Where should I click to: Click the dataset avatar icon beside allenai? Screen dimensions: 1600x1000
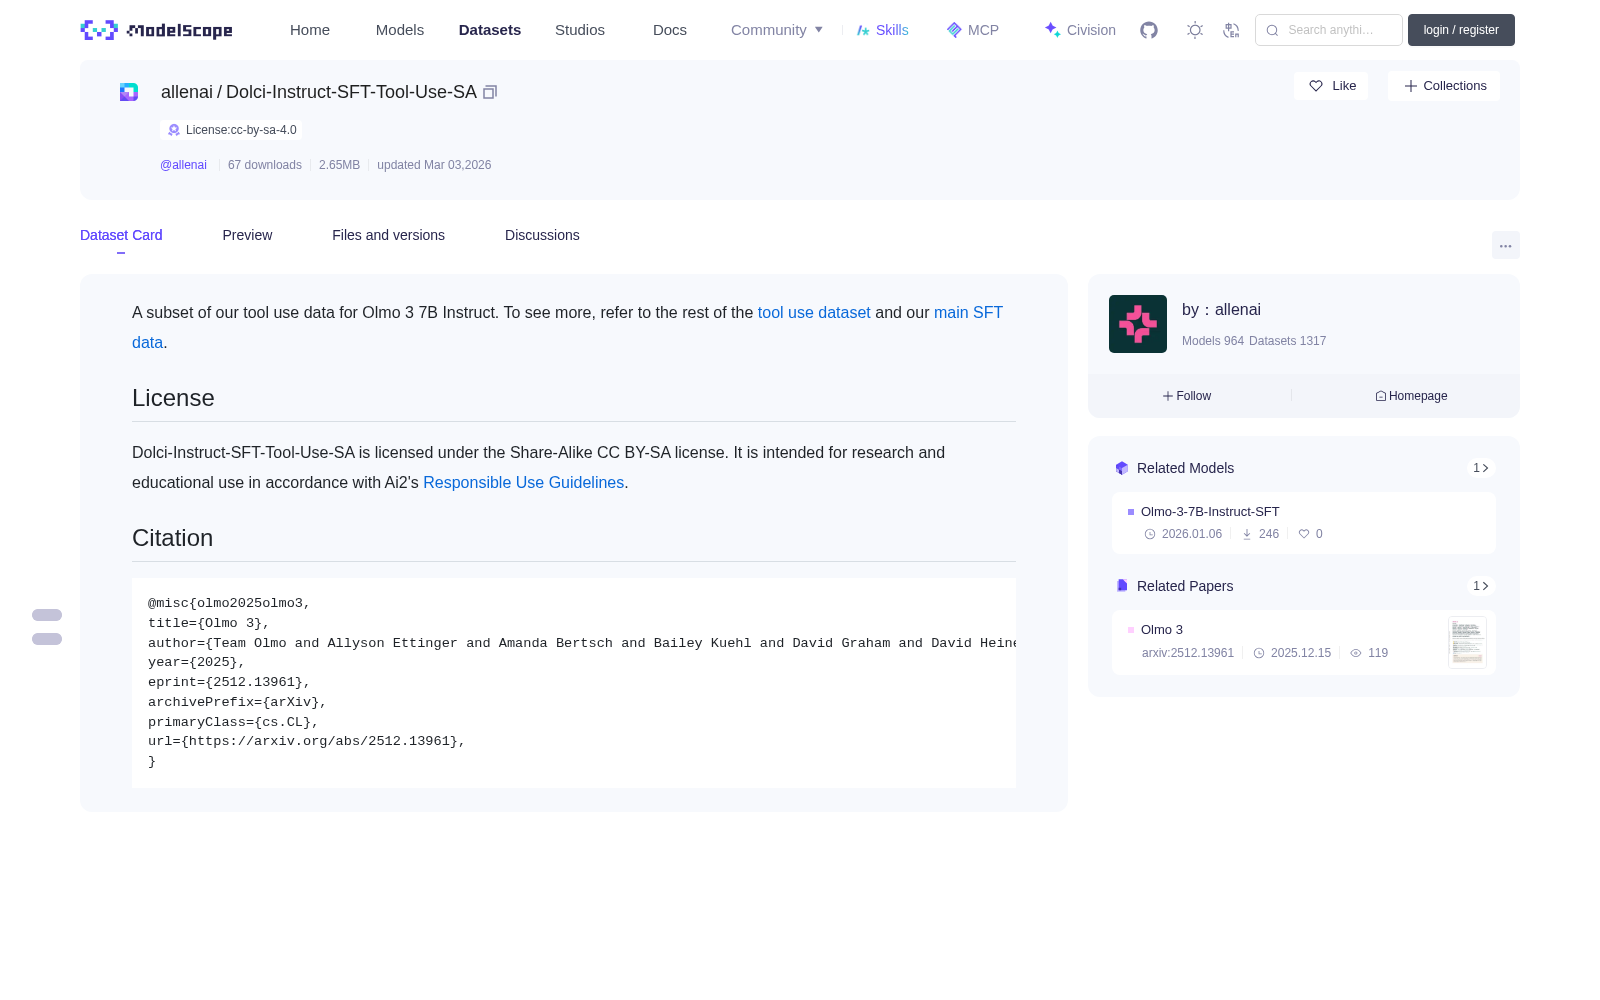tap(129, 92)
